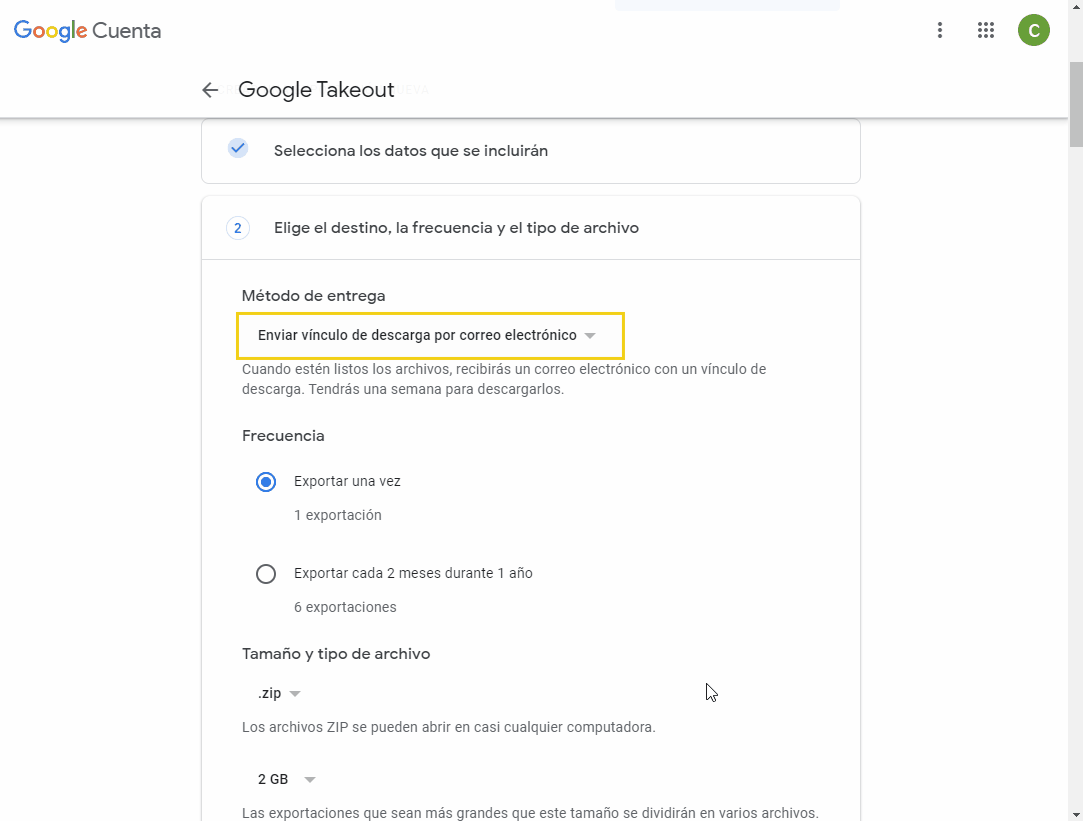Select Exportar cada 2 meses durante 1 año

(x=266, y=574)
